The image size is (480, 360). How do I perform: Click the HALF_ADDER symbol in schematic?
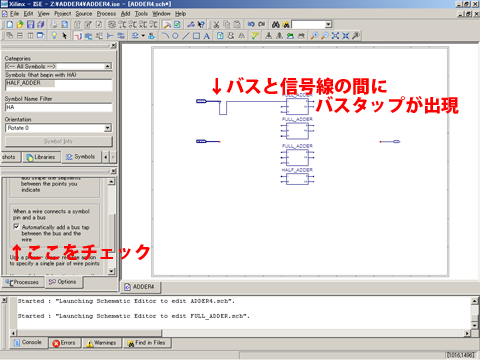(297, 179)
